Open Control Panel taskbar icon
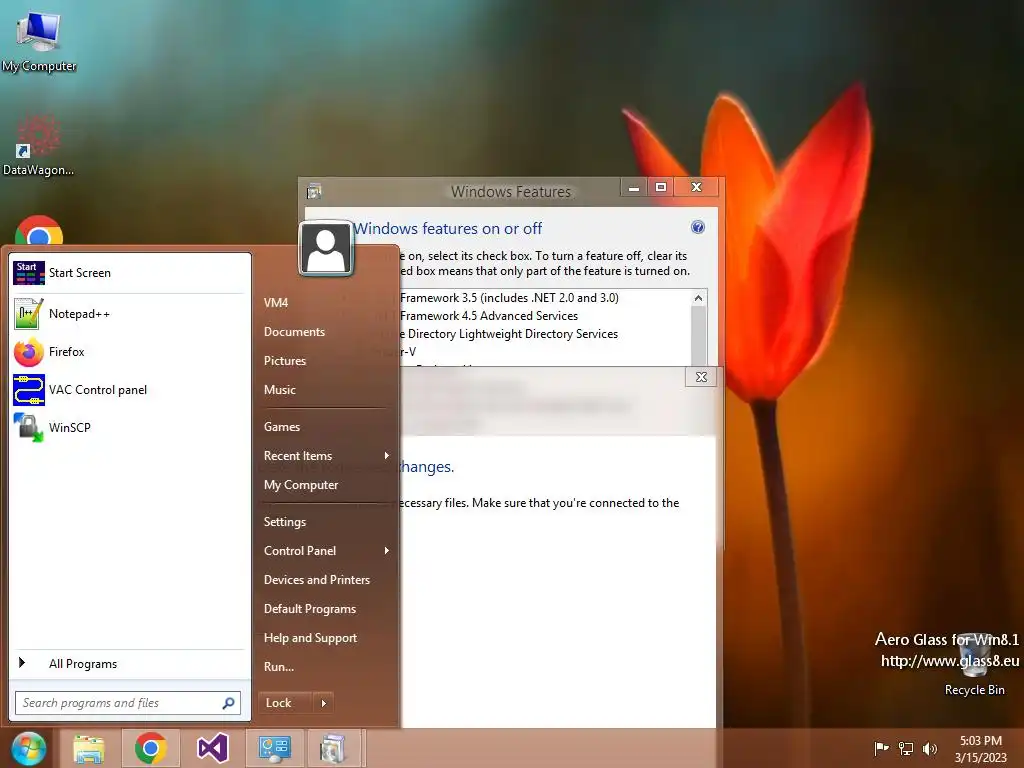 274,748
